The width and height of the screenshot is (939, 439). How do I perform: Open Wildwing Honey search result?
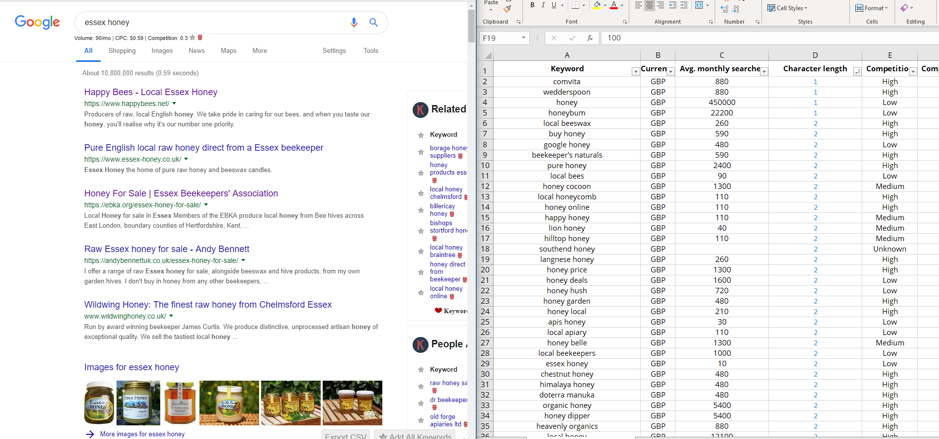coord(208,304)
